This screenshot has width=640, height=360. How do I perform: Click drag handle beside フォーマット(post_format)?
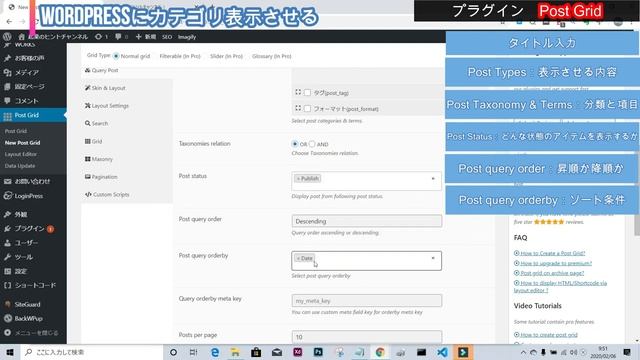tap(298, 108)
